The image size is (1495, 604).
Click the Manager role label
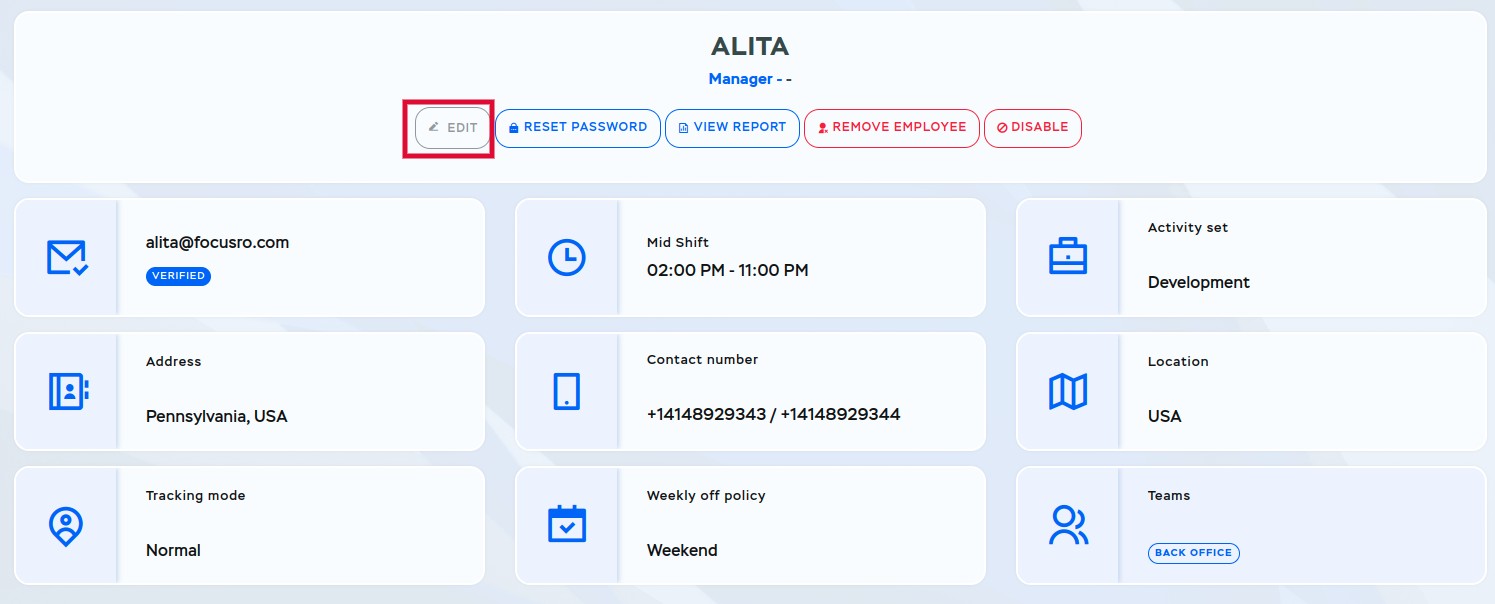click(740, 79)
